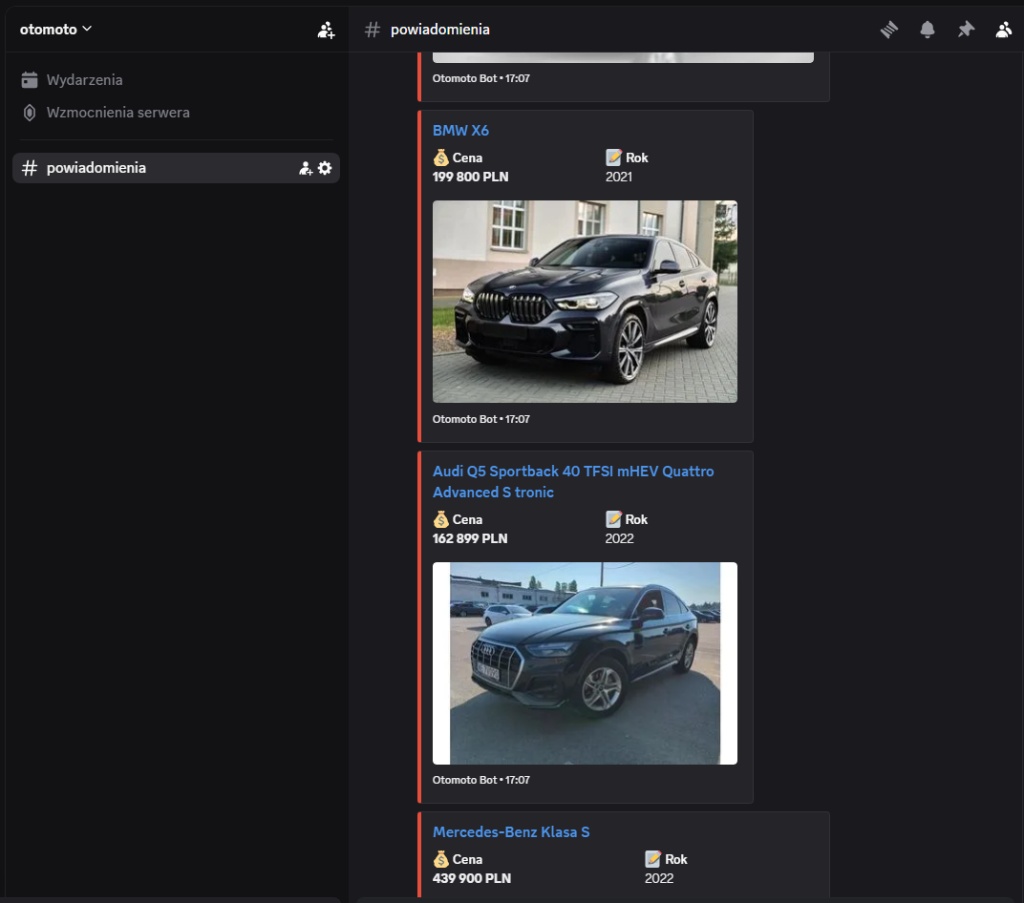Click the memo icon beside Rok in BMW card

tap(613, 157)
